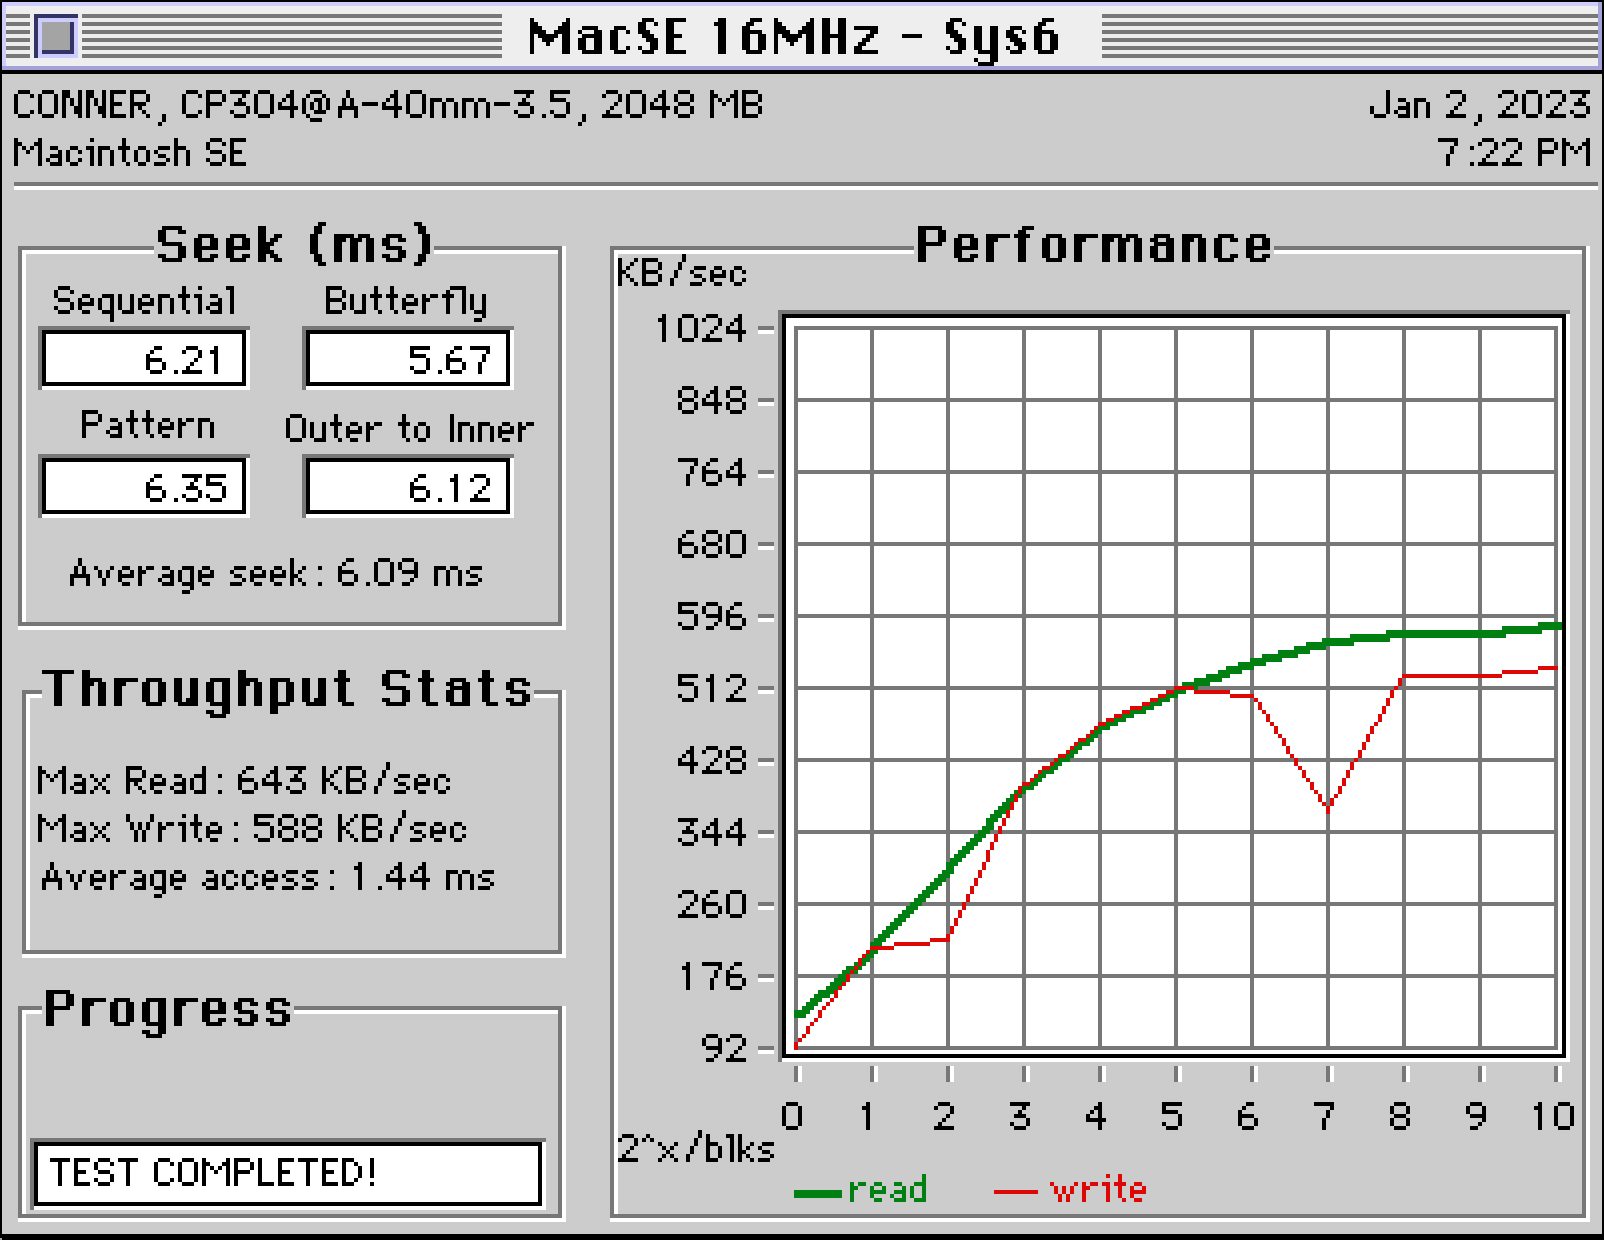Click the Macintosh SE machine label
The width and height of the screenshot is (1604, 1240).
pyautogui.click(x=129, y=153)
